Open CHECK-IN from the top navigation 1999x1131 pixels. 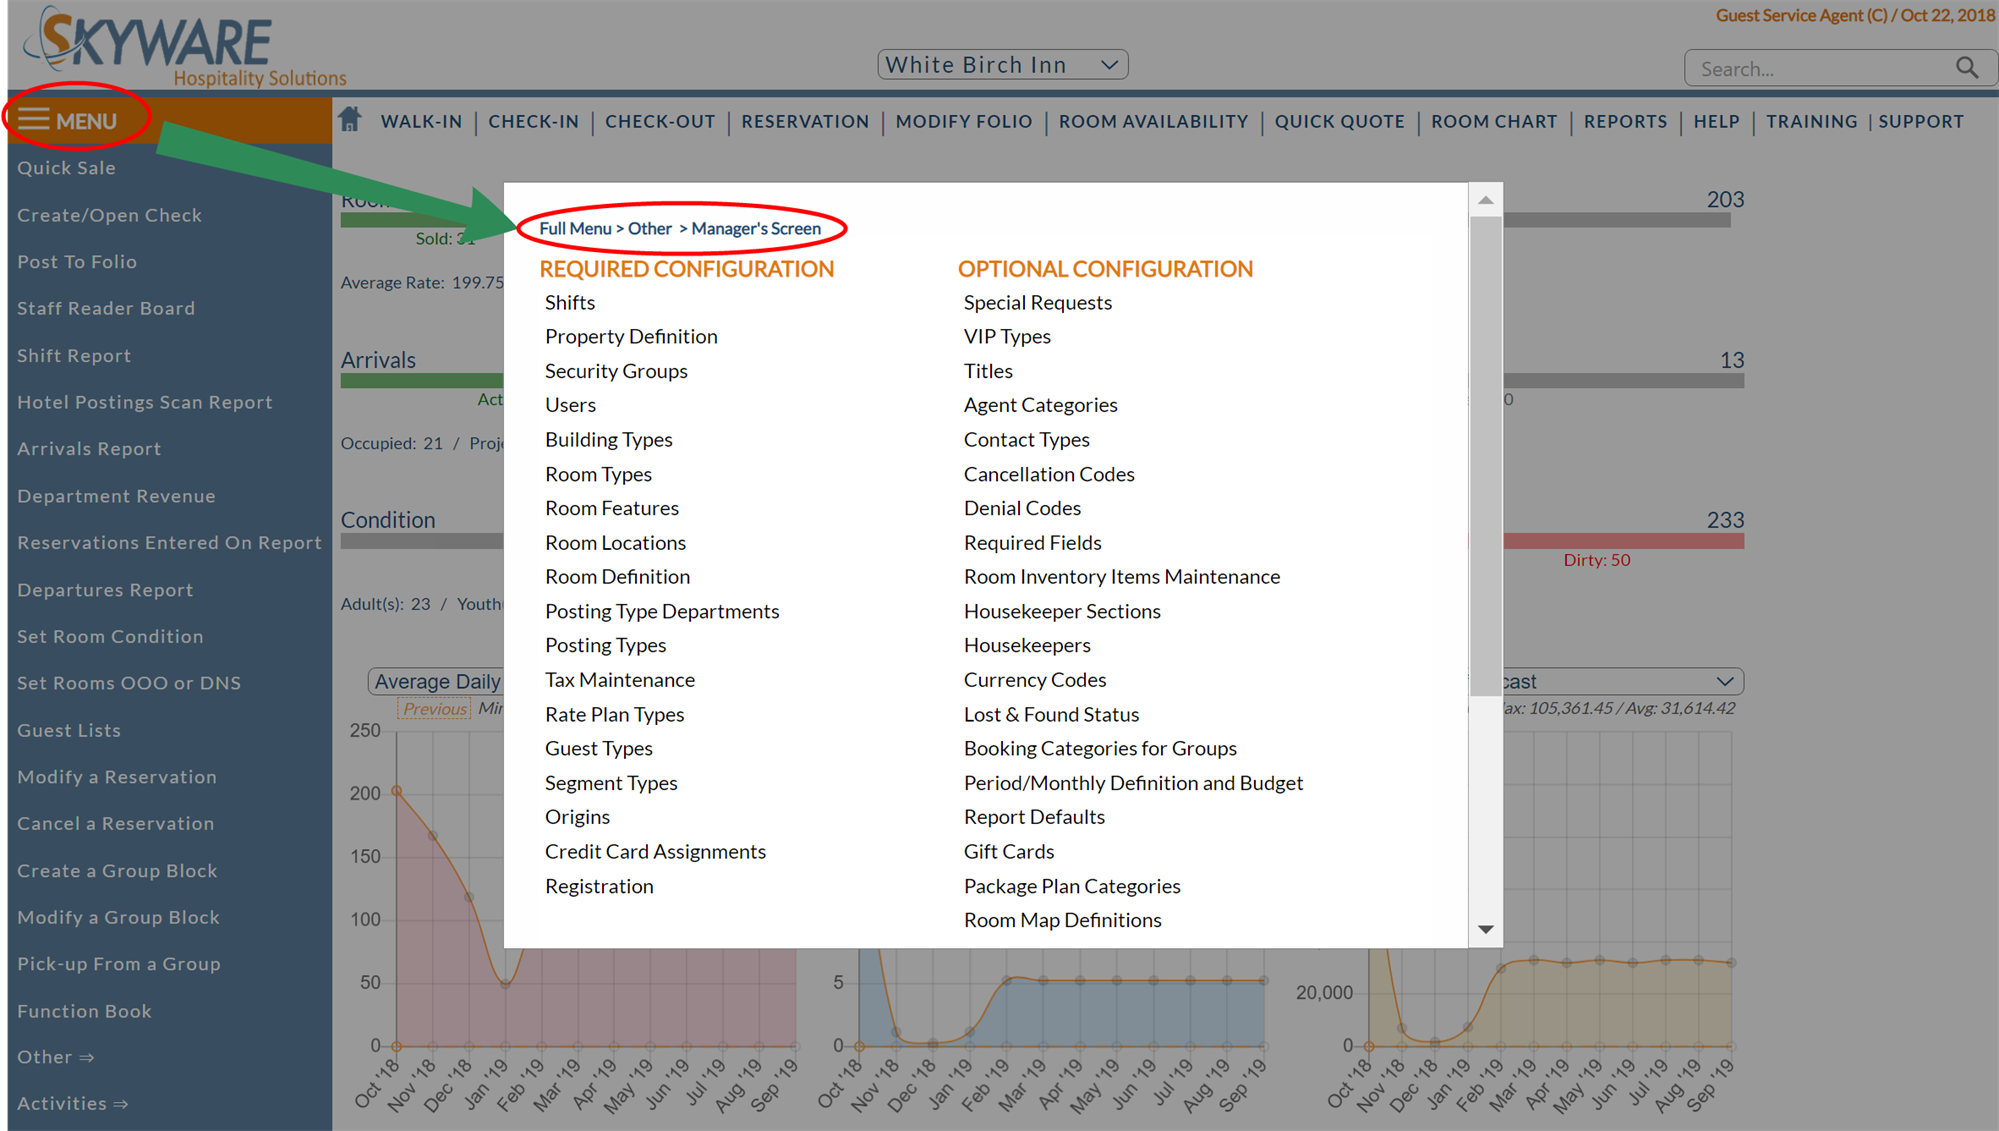coord(533,121)
